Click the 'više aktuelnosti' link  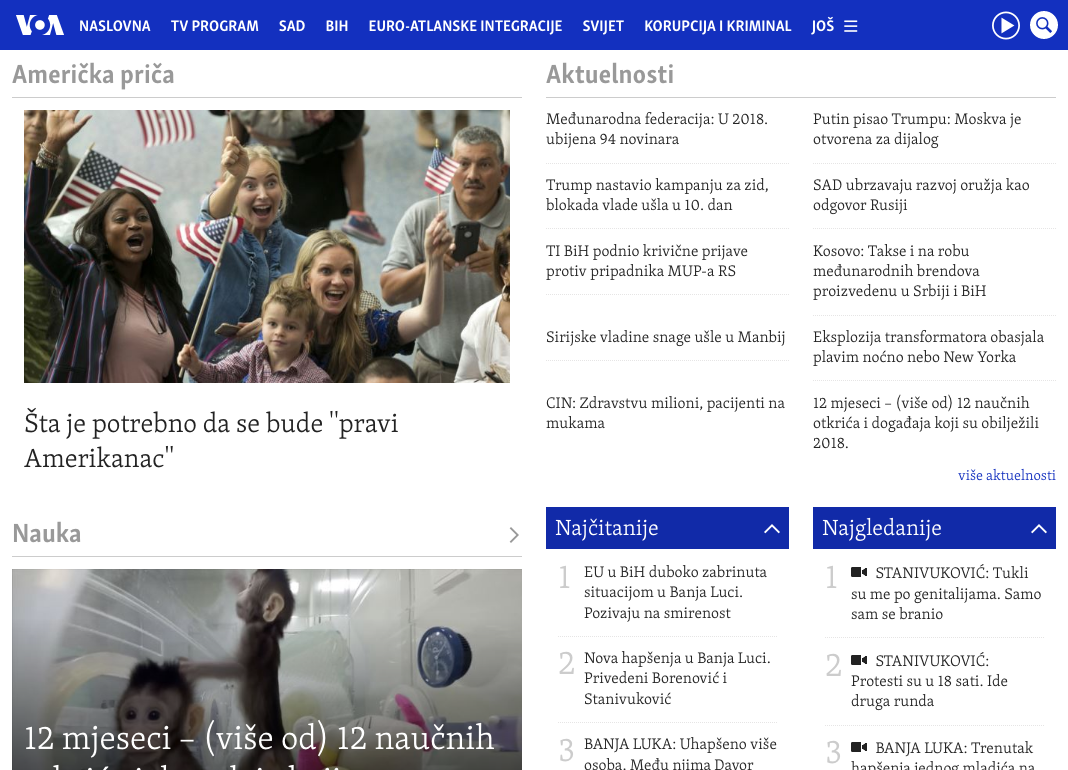[x=1006, y=475]
